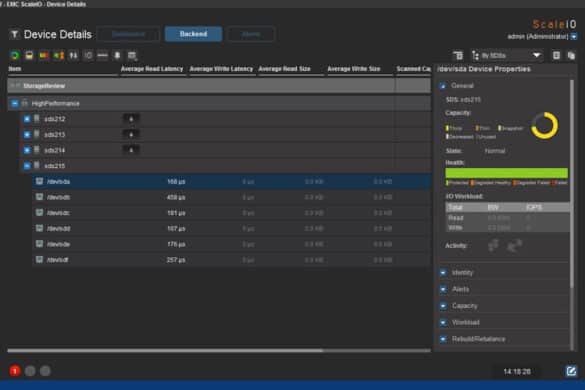The width and height of the screenshot is (585, 390).
Task: Click the gray circle toolbar icon
Action: point(88,56)
